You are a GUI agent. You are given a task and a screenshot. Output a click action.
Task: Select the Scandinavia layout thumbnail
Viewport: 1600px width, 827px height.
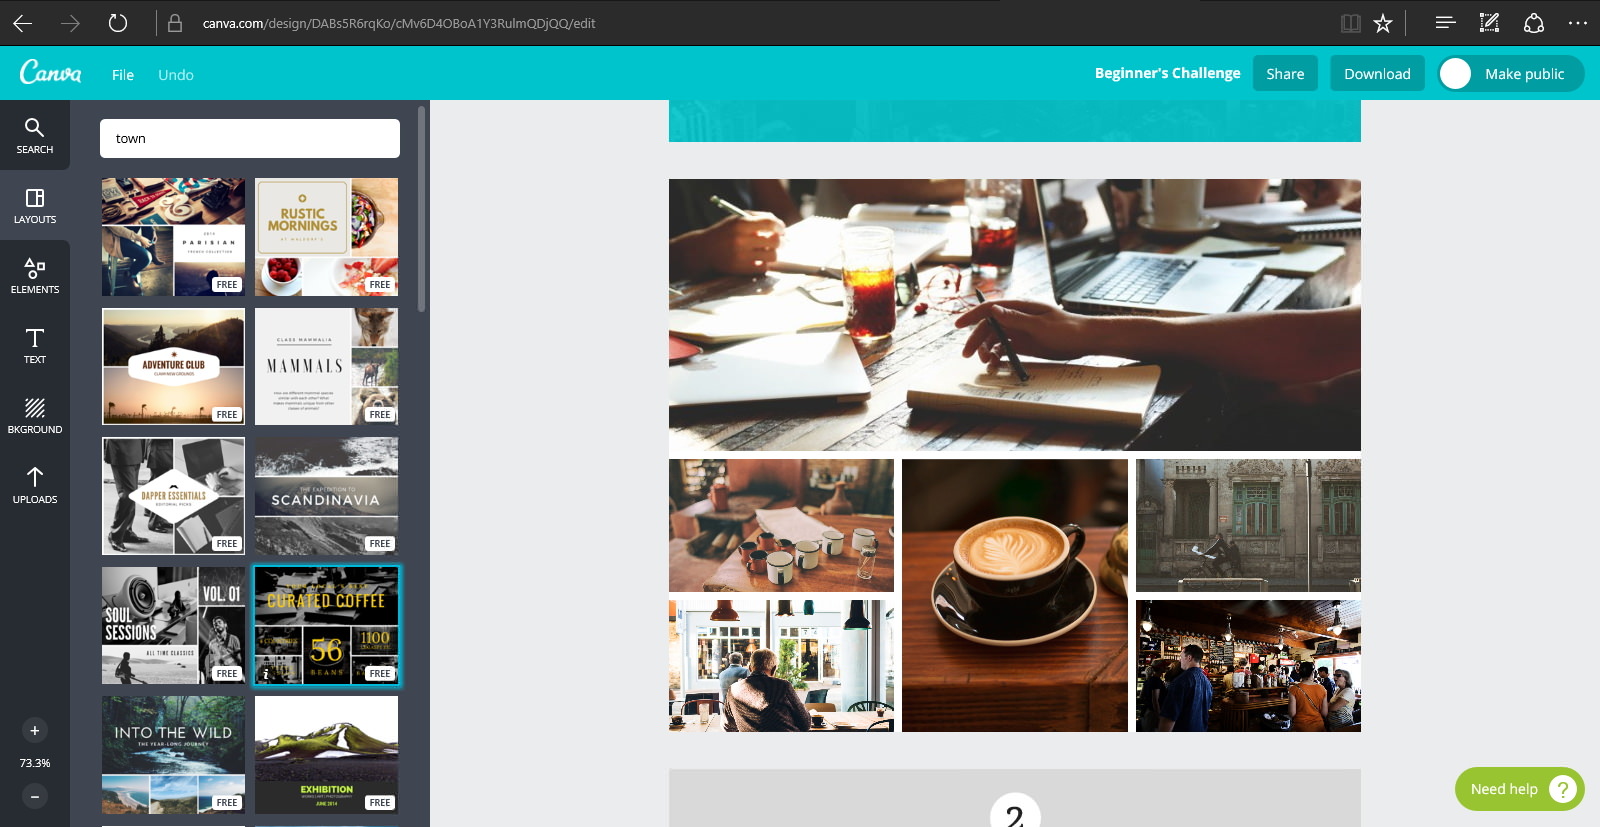point(326,496)
